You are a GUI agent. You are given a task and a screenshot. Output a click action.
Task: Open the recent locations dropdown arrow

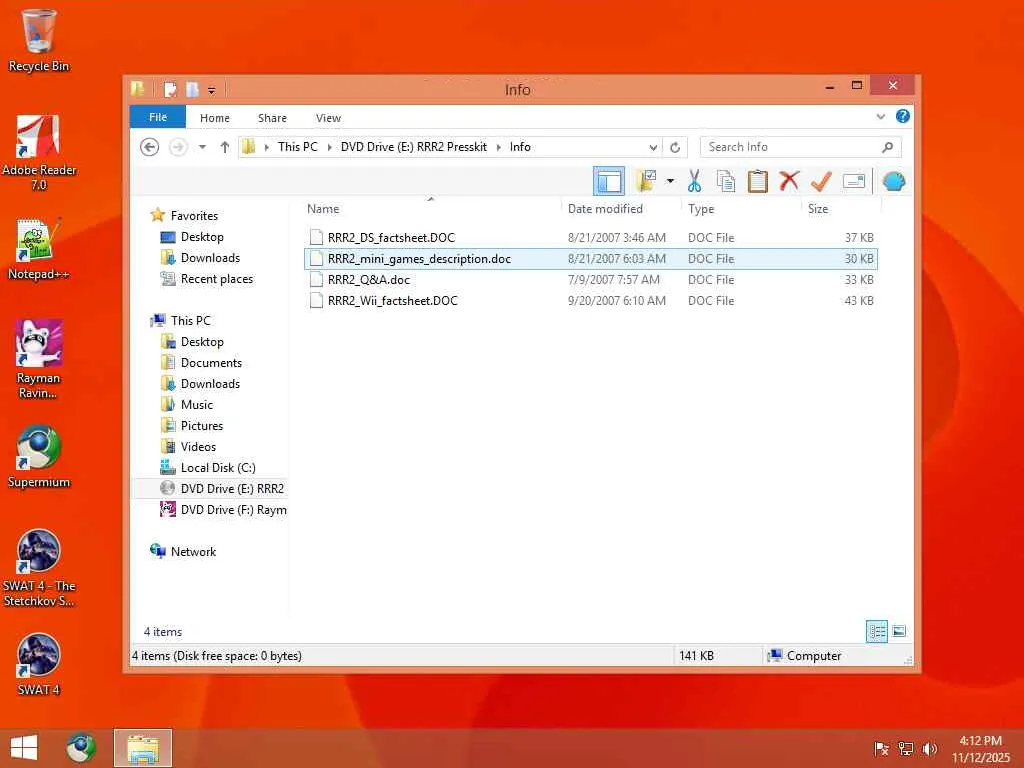point(202,147)
